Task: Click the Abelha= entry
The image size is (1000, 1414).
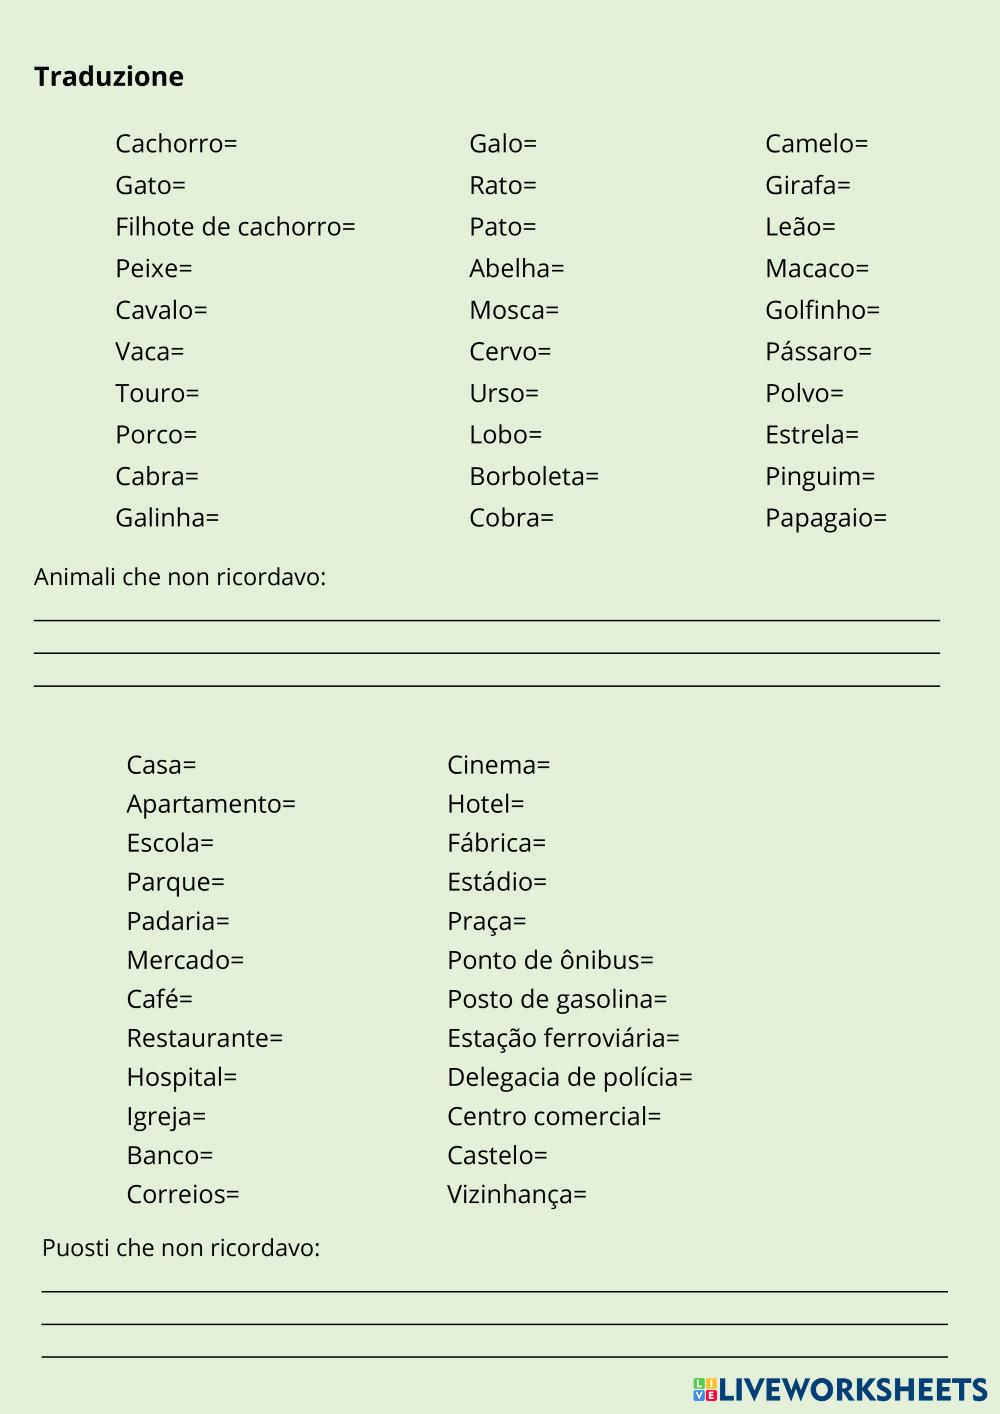Action: click(516, 269)
